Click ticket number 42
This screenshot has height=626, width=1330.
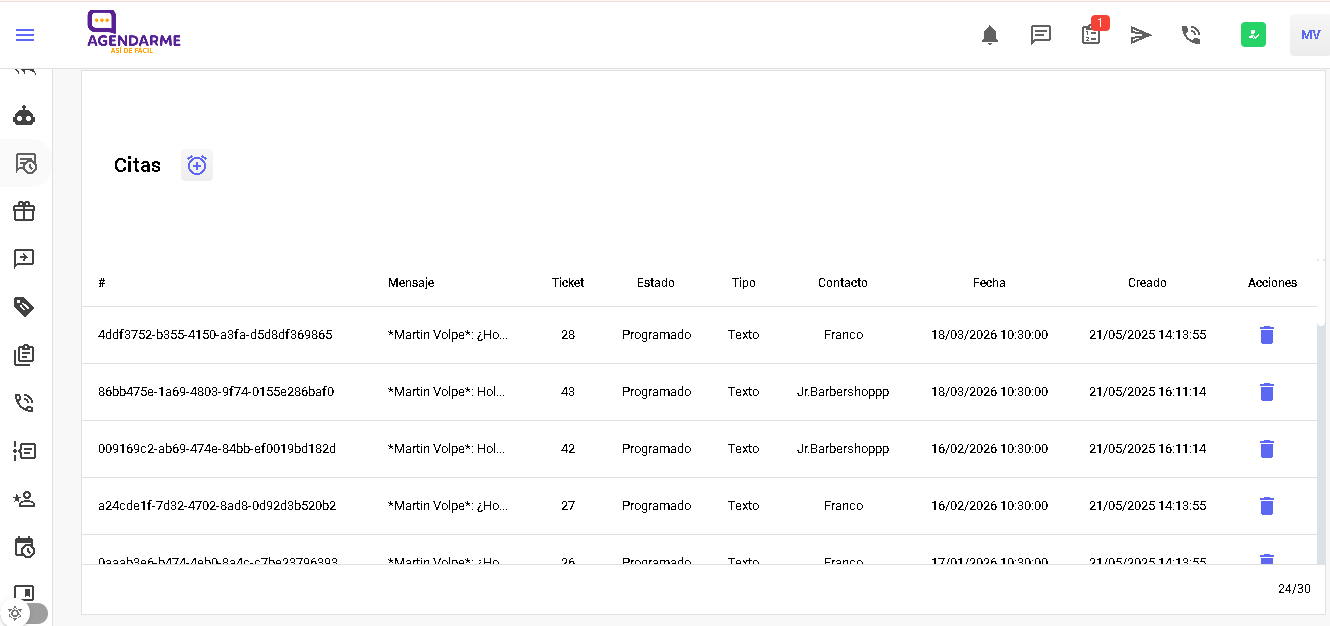tap(568, 449)
